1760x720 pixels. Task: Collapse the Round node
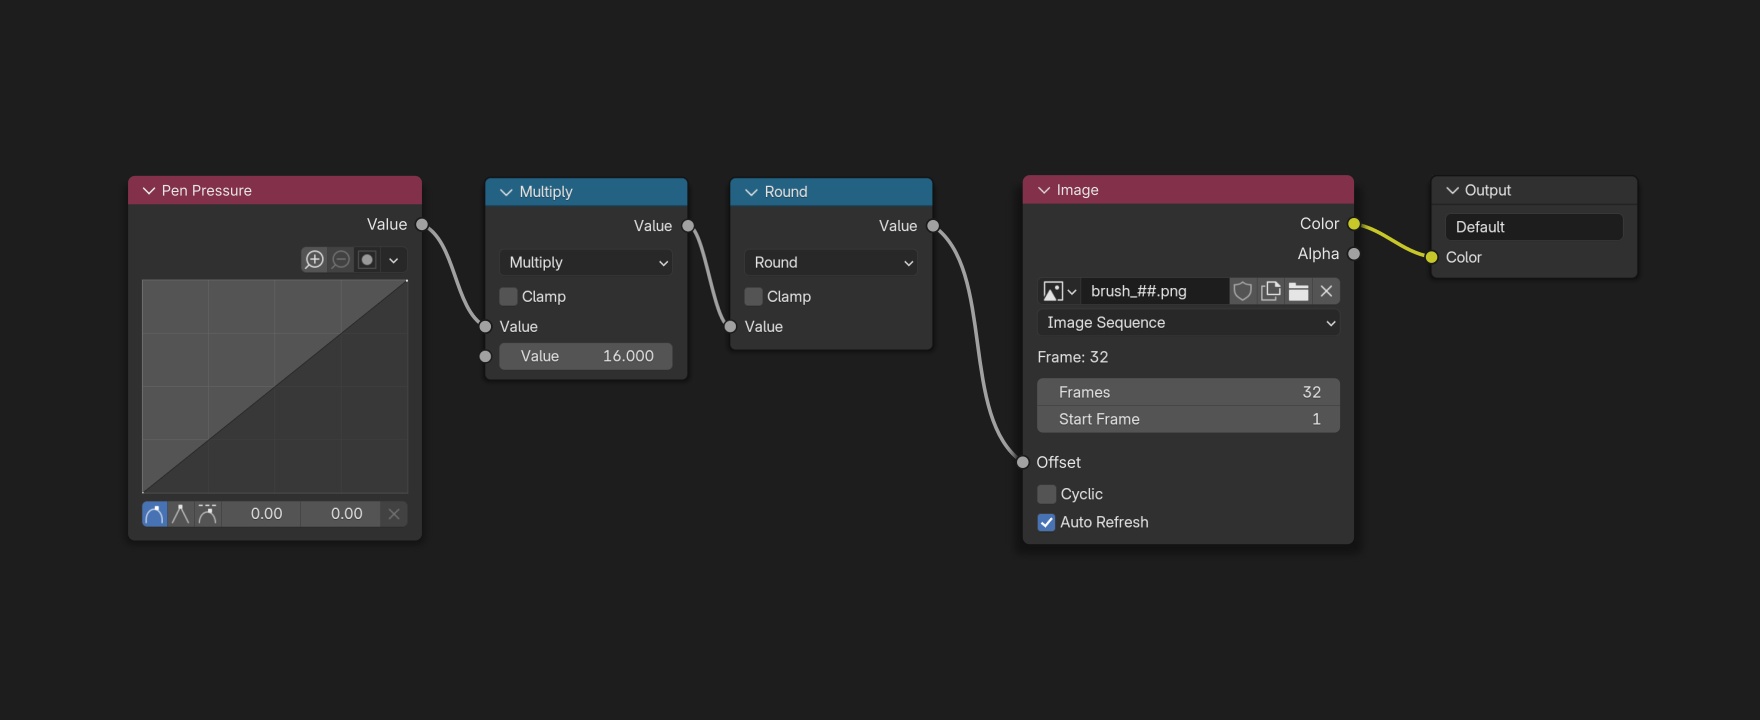[751, 192]
